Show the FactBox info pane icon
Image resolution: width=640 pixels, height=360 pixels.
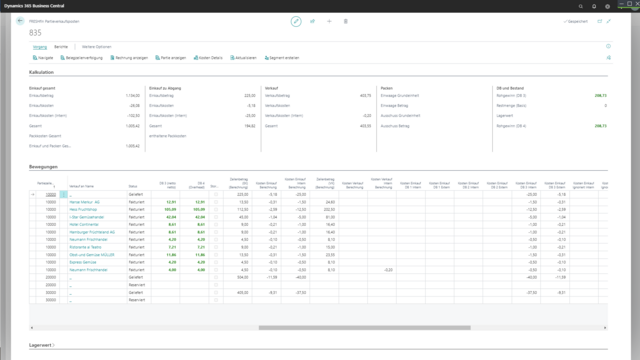coord(608,47)
